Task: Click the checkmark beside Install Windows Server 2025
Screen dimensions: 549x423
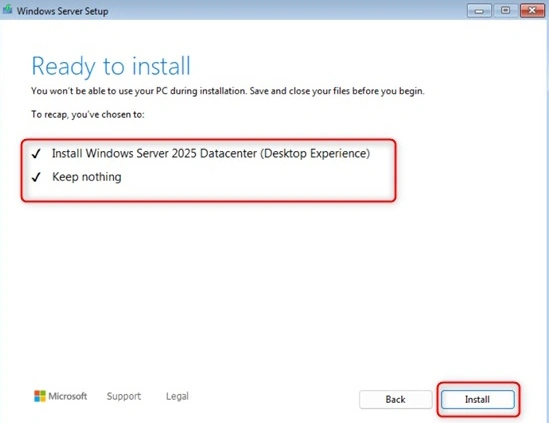Action: click(36, 154)
